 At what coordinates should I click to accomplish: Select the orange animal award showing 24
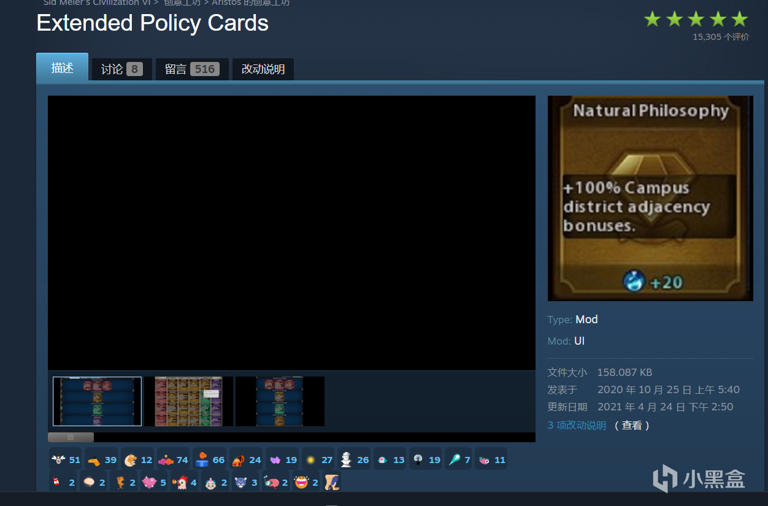click(238, 460)
